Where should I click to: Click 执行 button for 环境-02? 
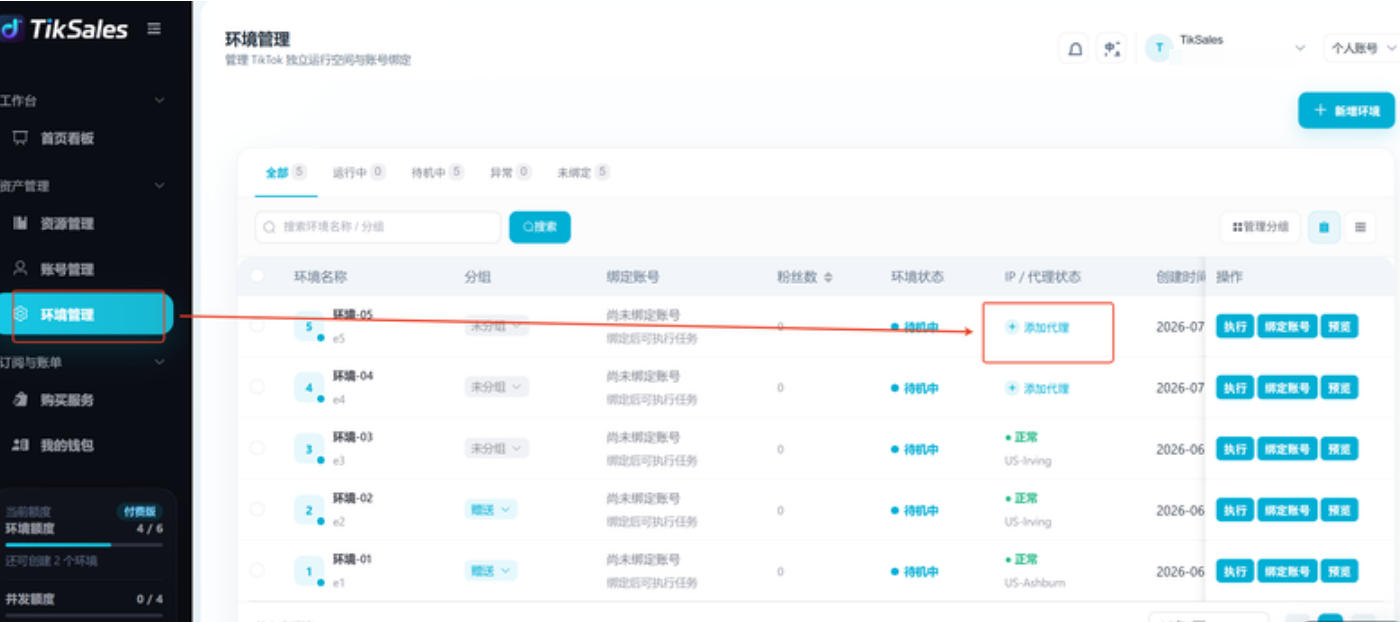[x=1235, y=510]
